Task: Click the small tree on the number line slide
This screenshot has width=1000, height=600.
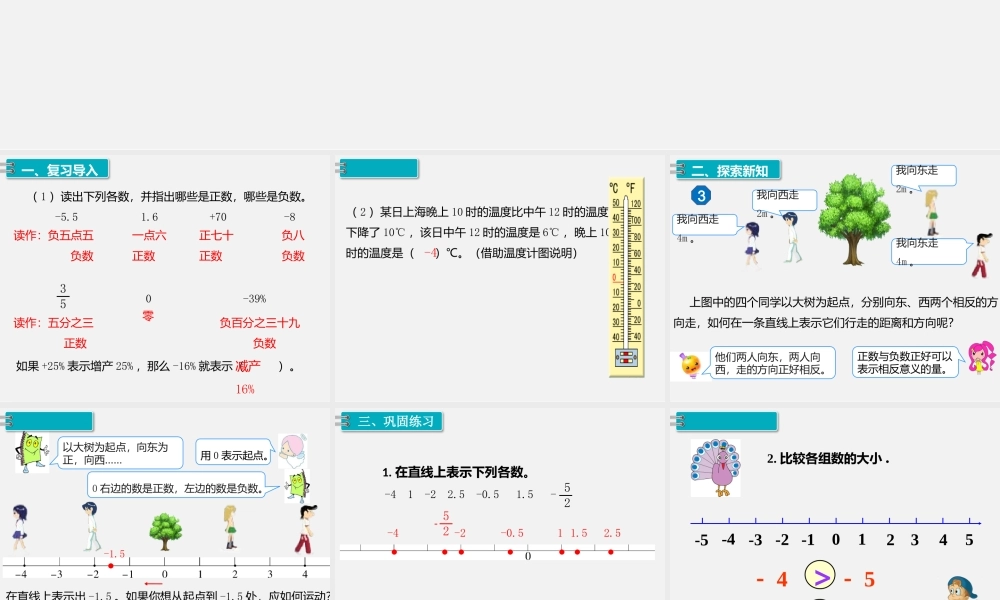Action: point(165,530)
